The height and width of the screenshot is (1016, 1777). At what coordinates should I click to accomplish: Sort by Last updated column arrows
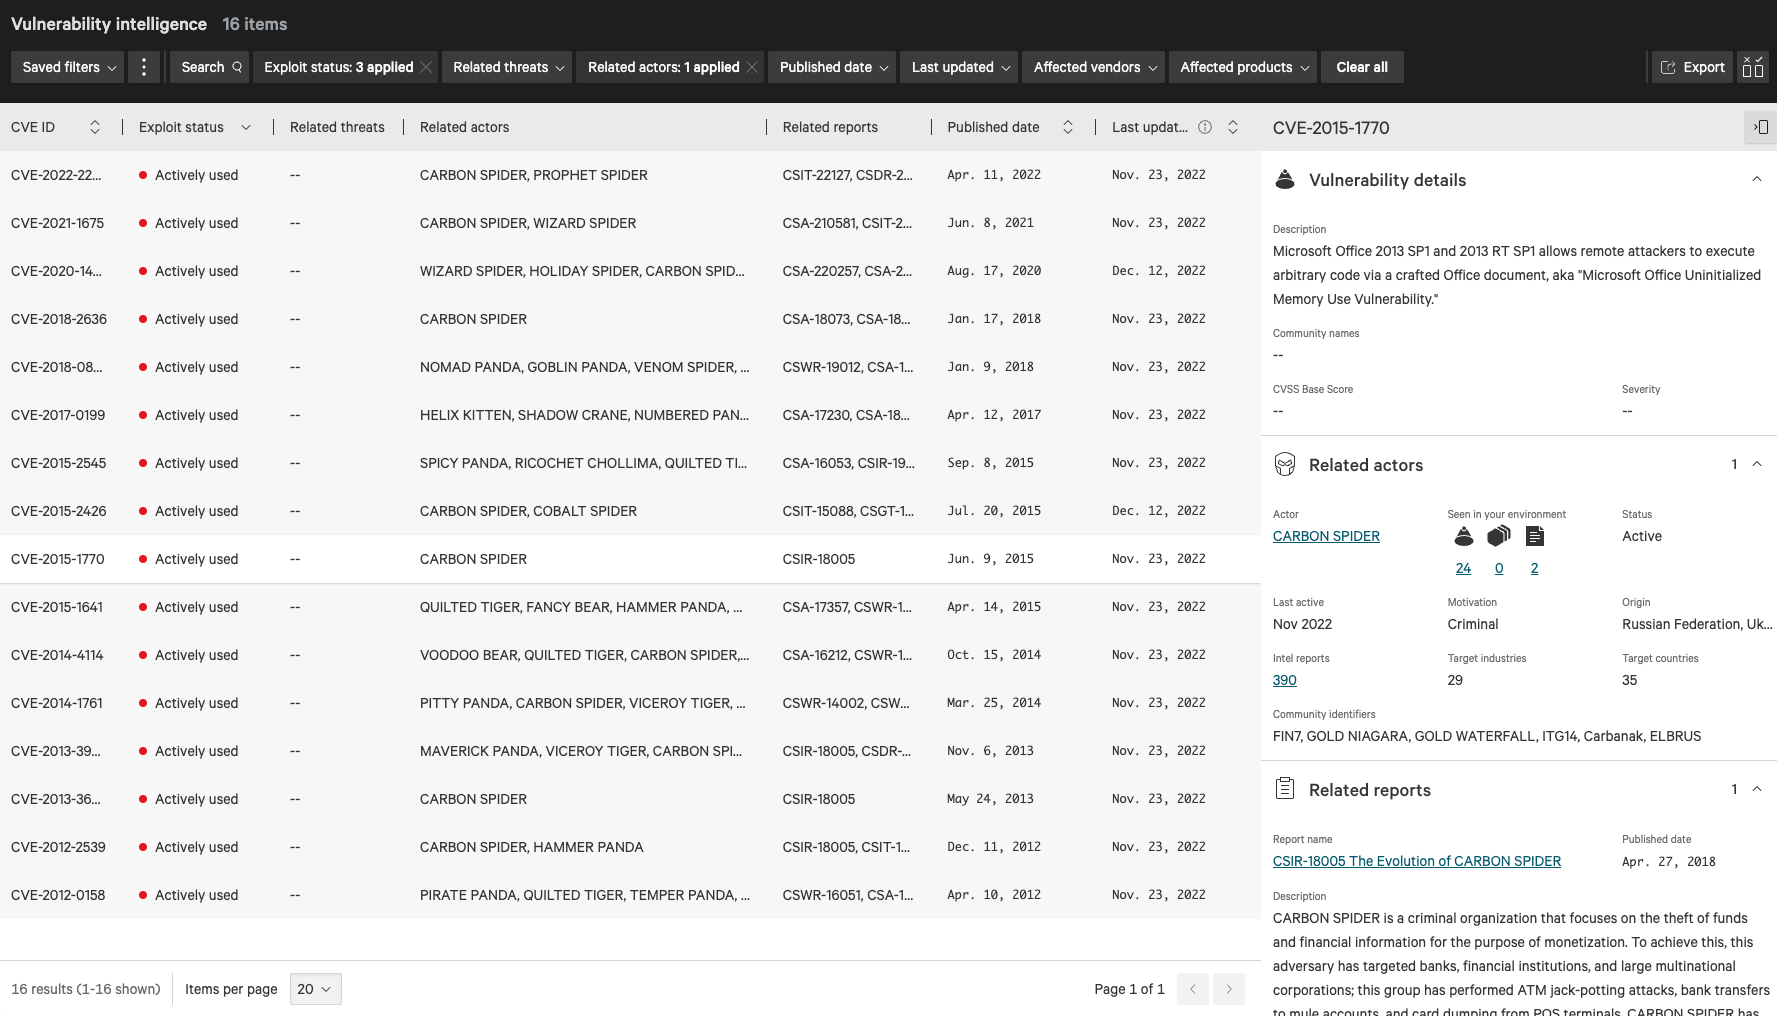point(1233,127)
